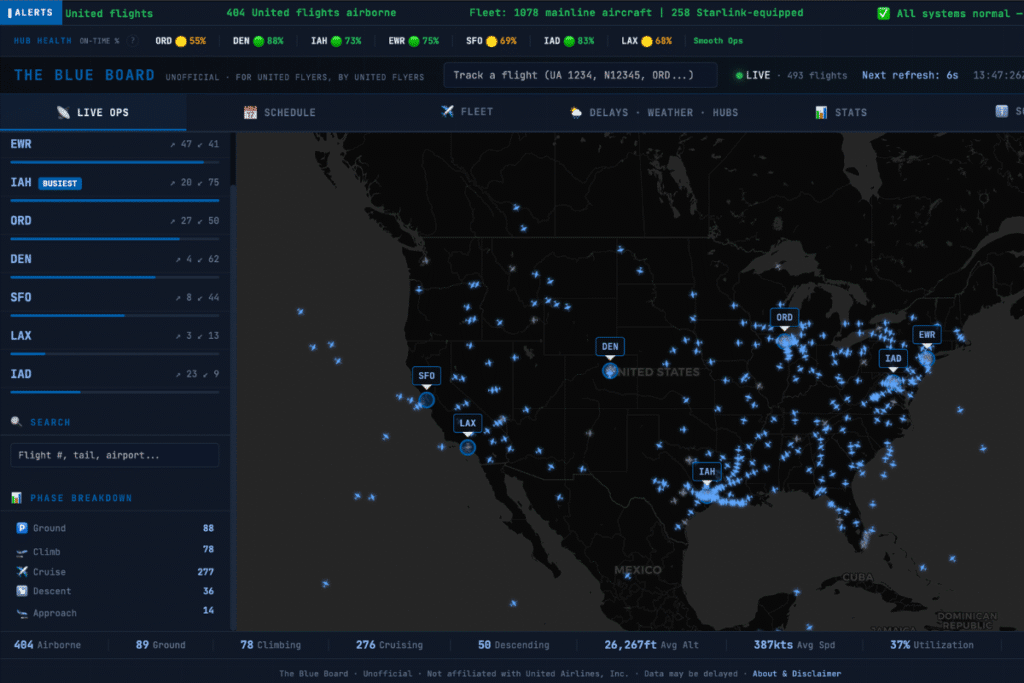The height and width of the screenshot is (683, 1024).
Task: Click the Descent phase icon
Action: tap(22, 591)
